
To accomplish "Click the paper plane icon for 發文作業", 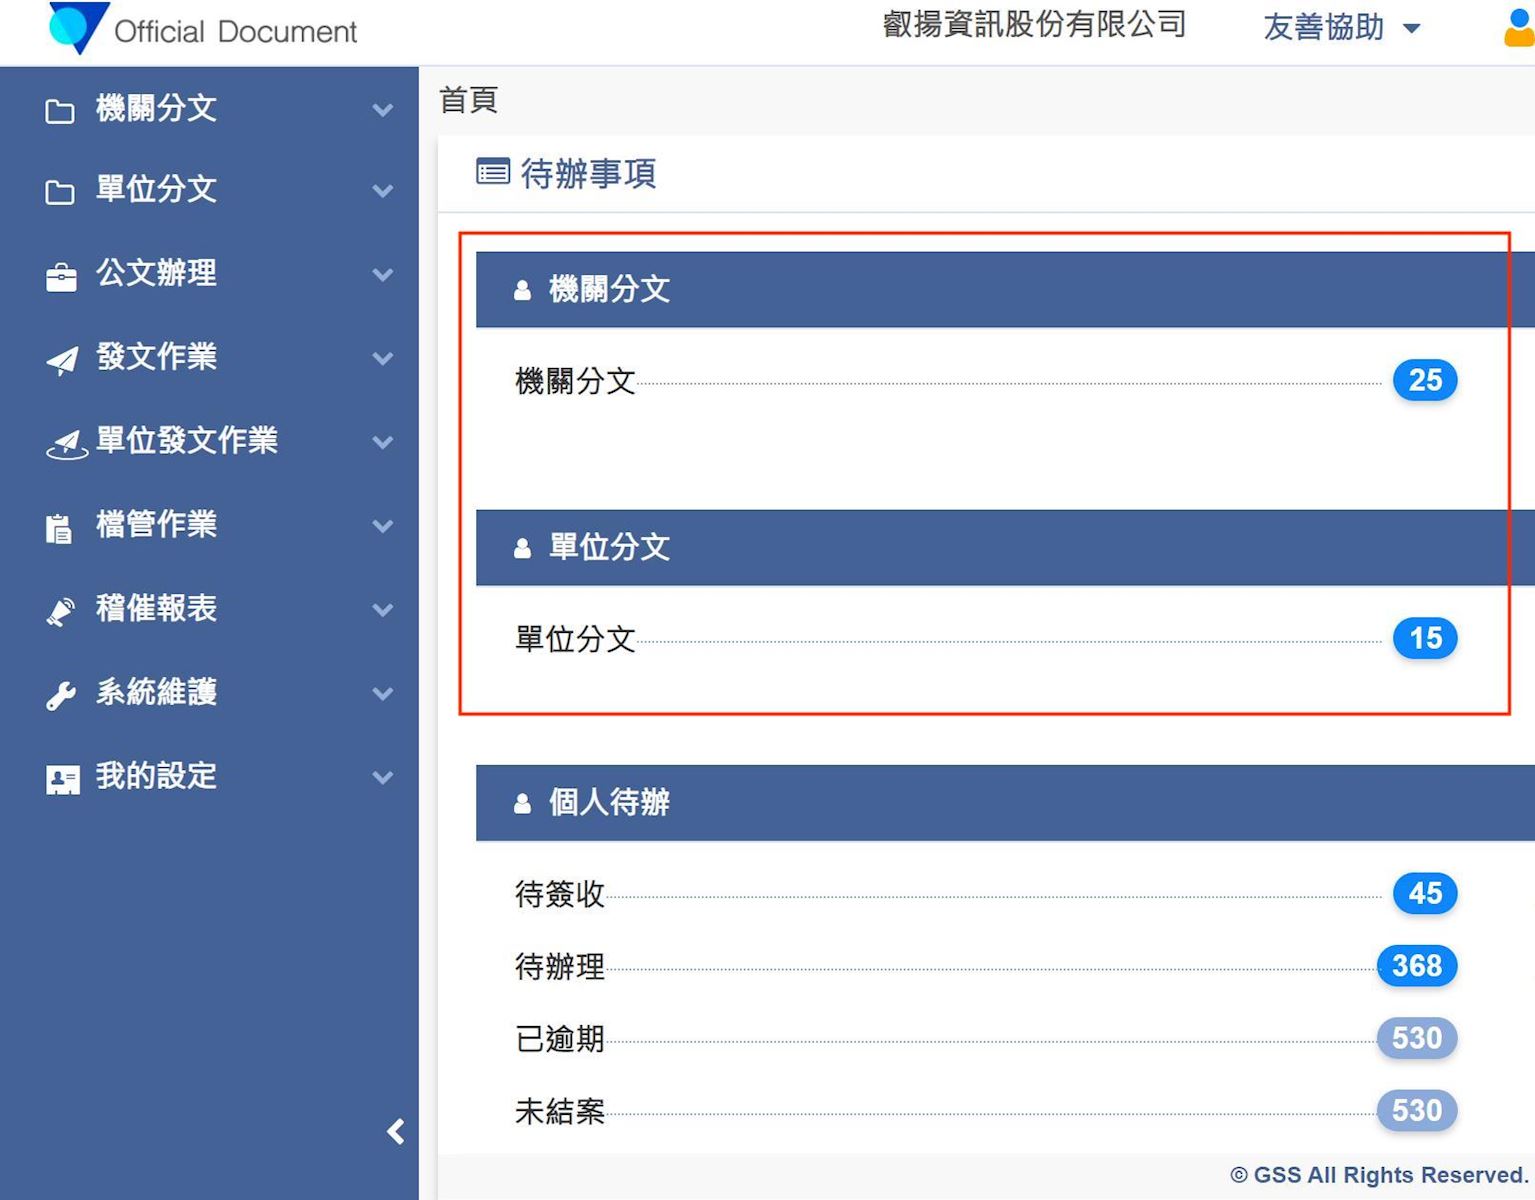I will (x=62, y=360).
